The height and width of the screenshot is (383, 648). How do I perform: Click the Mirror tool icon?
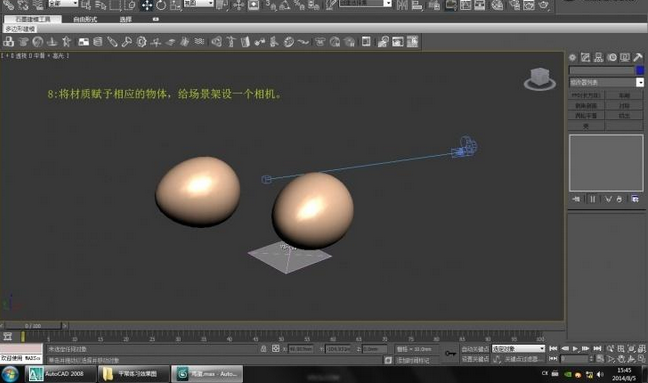(402, 5)
